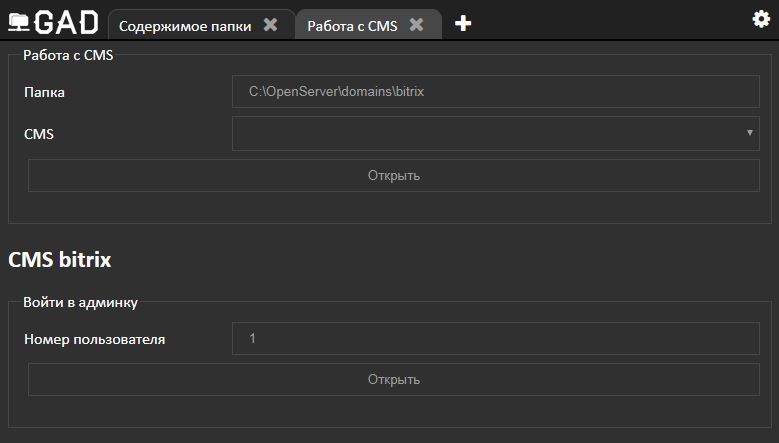This screenshot has width=779, height=443.
Task: Select the Работа с CMS tab
Action: point(352,26)
